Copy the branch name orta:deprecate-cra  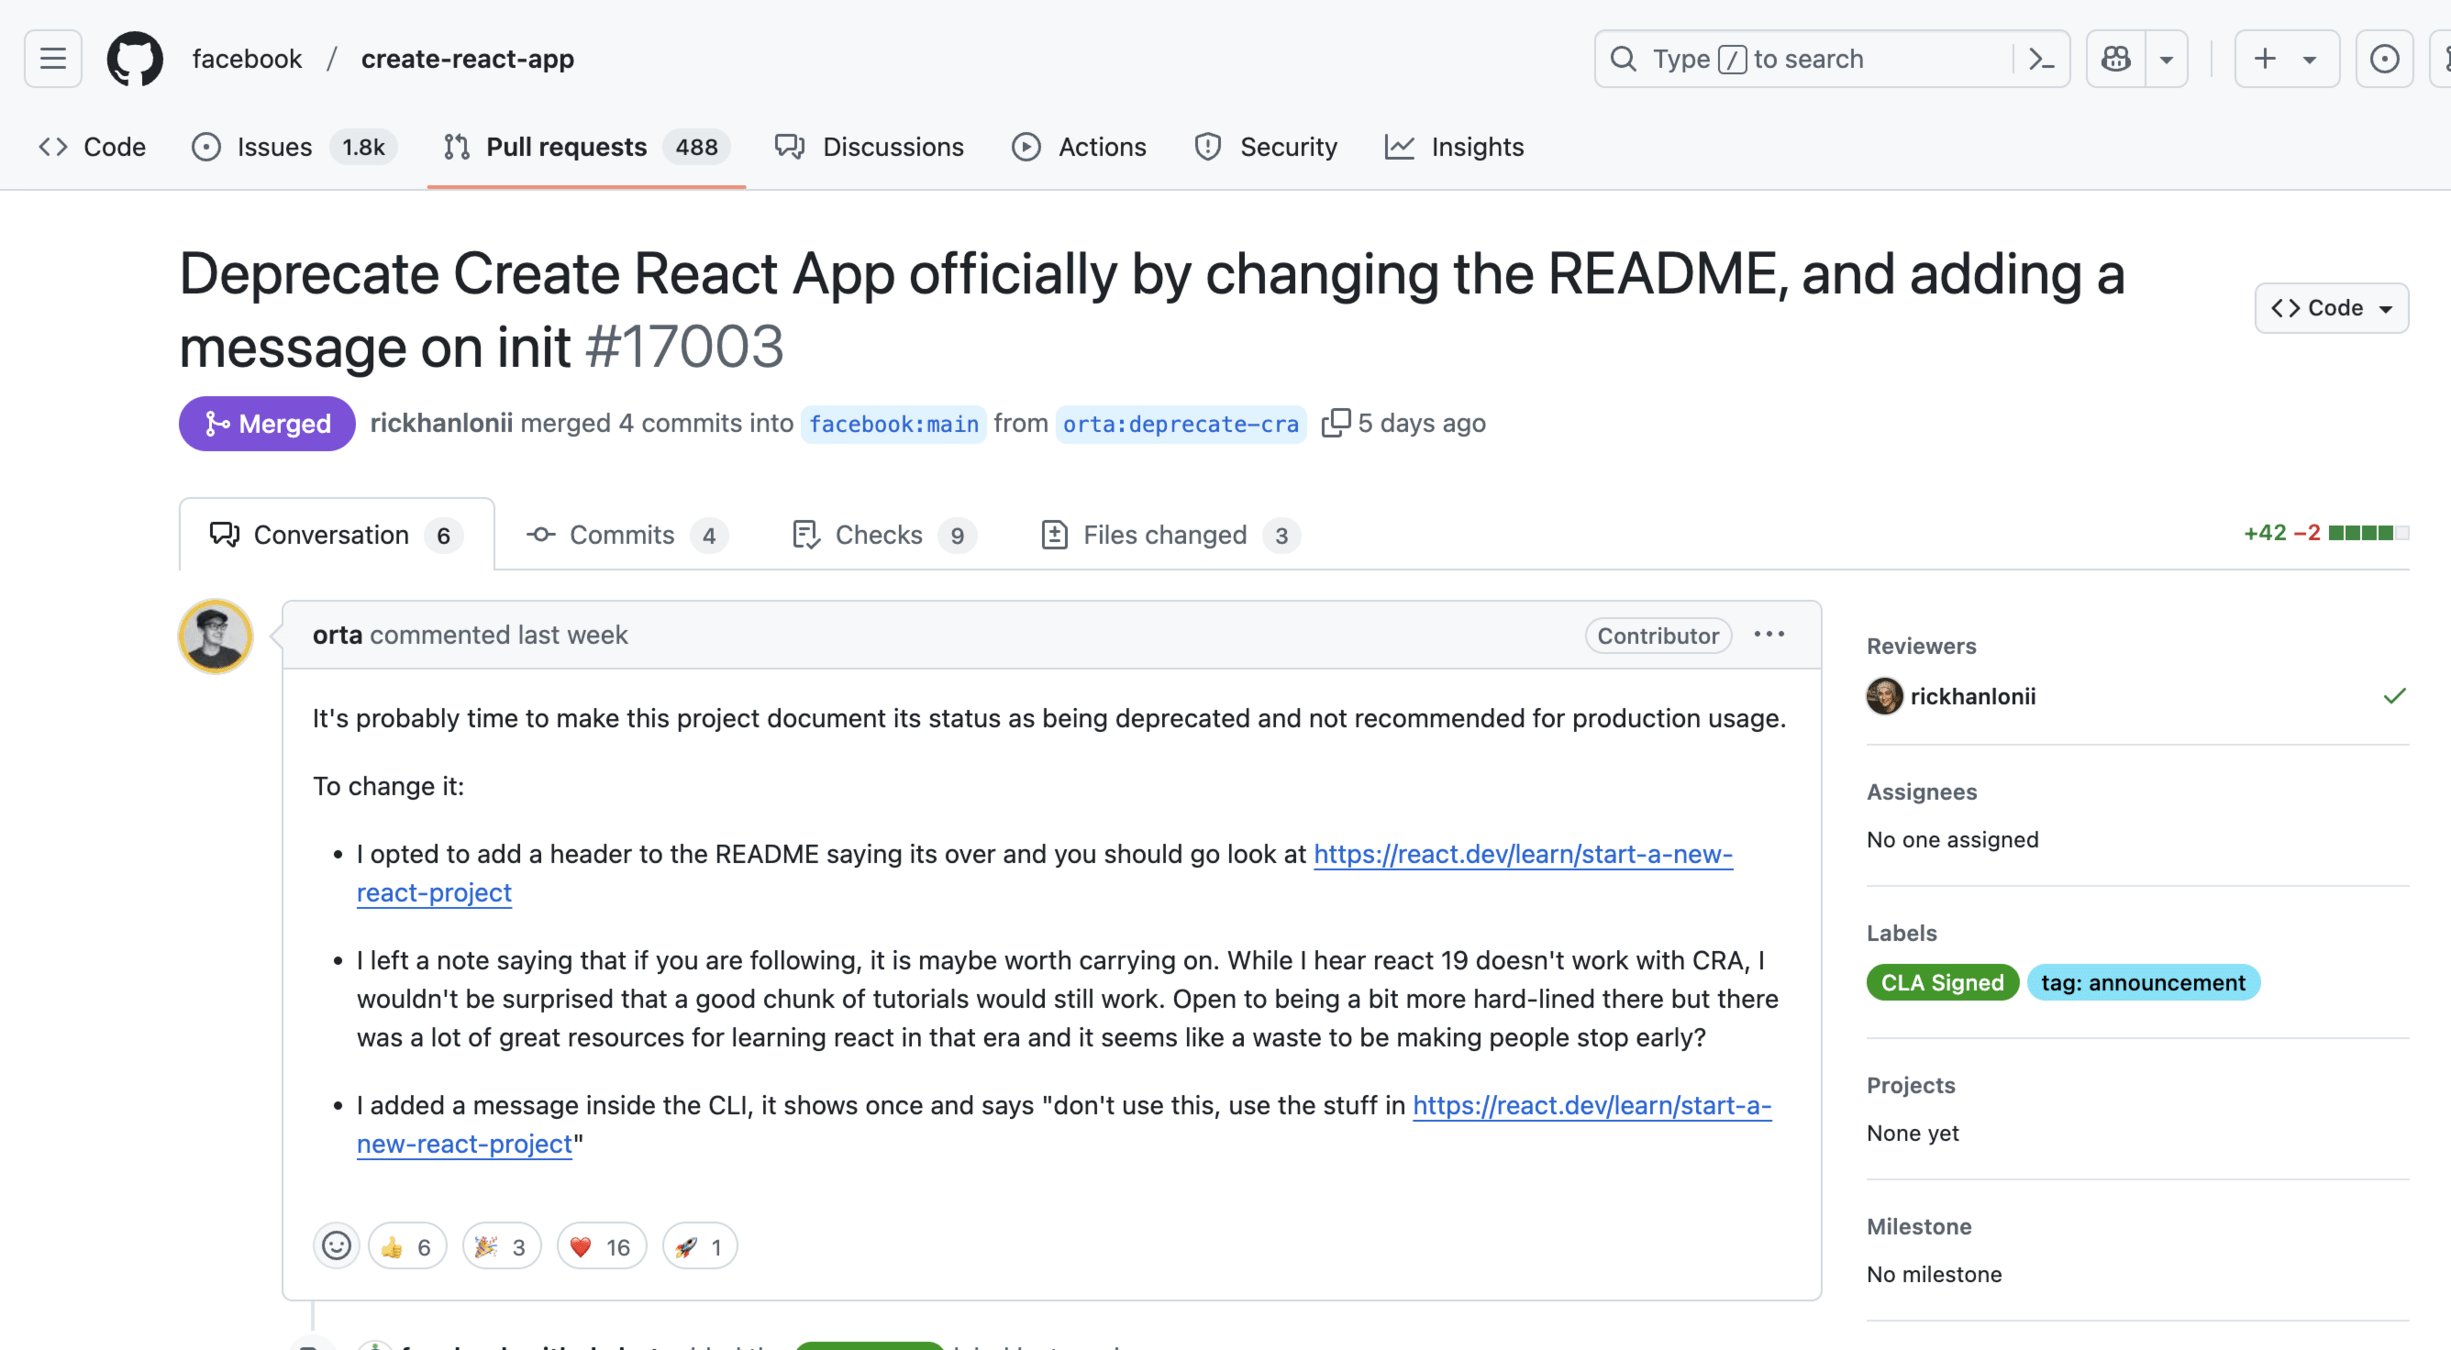click(1335, 423)
